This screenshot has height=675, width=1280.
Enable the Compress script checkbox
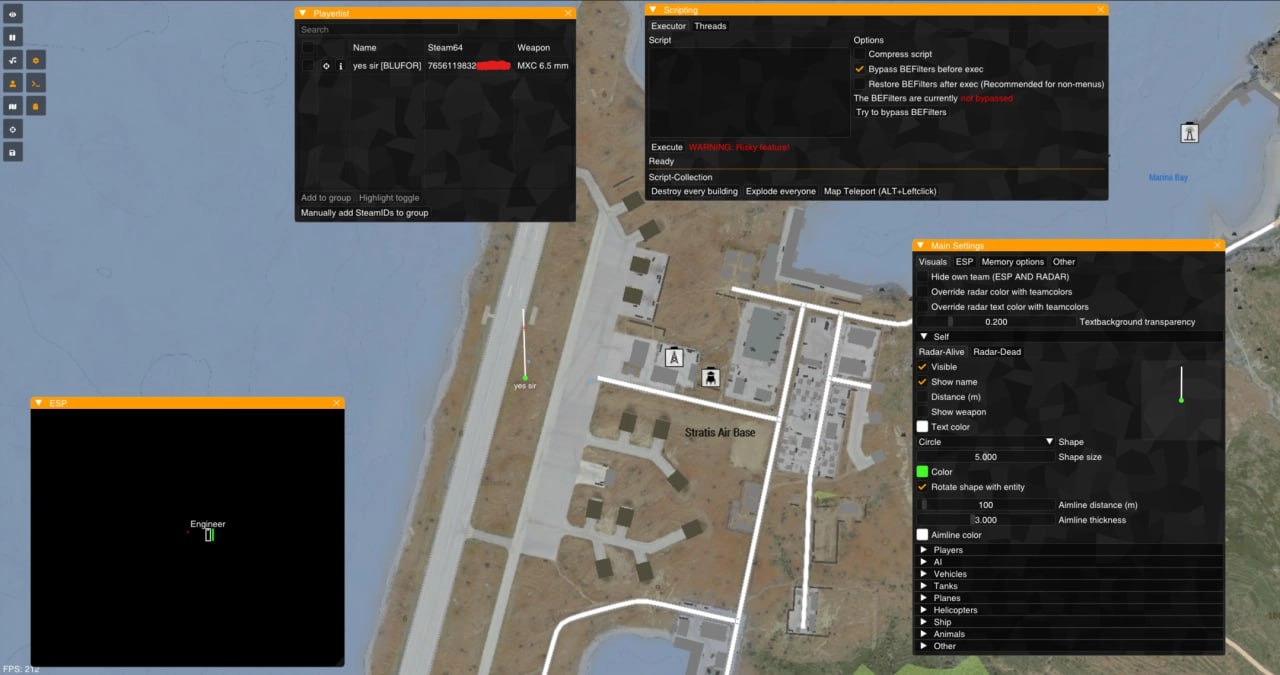pyautogui.click(x=860, y=54)
